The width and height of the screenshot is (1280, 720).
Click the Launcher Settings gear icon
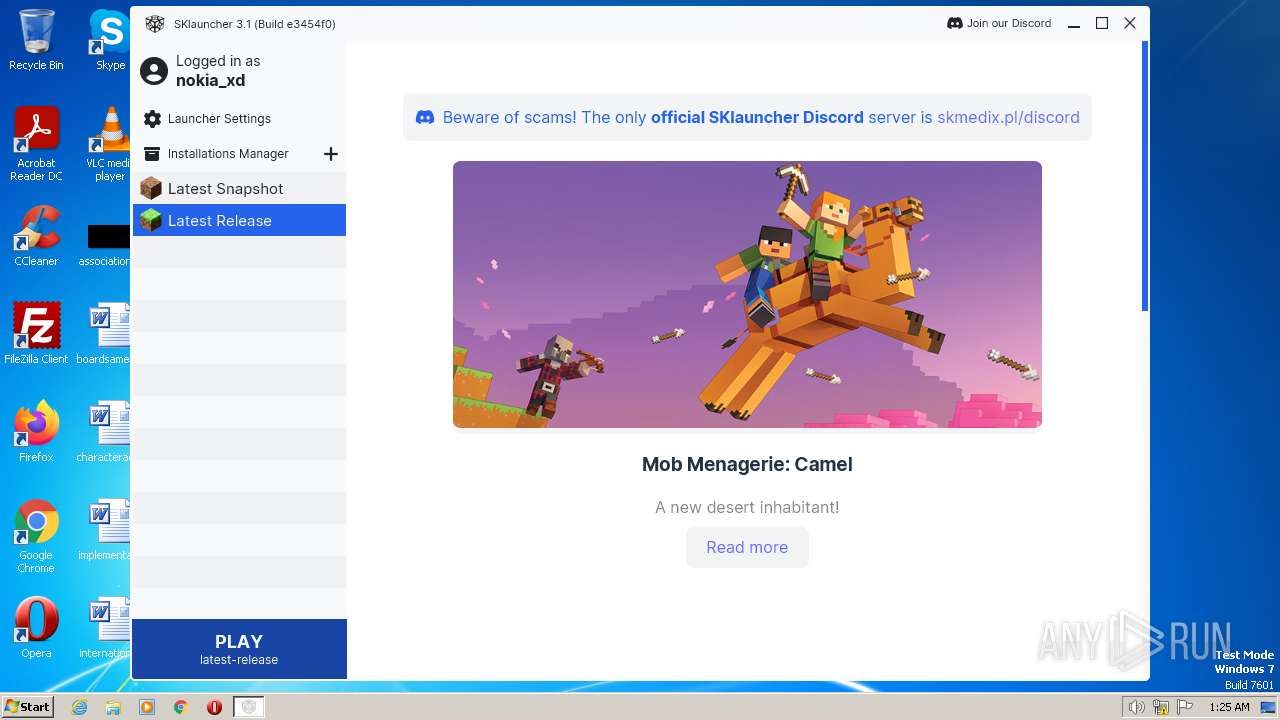click(x=152, y=119)
